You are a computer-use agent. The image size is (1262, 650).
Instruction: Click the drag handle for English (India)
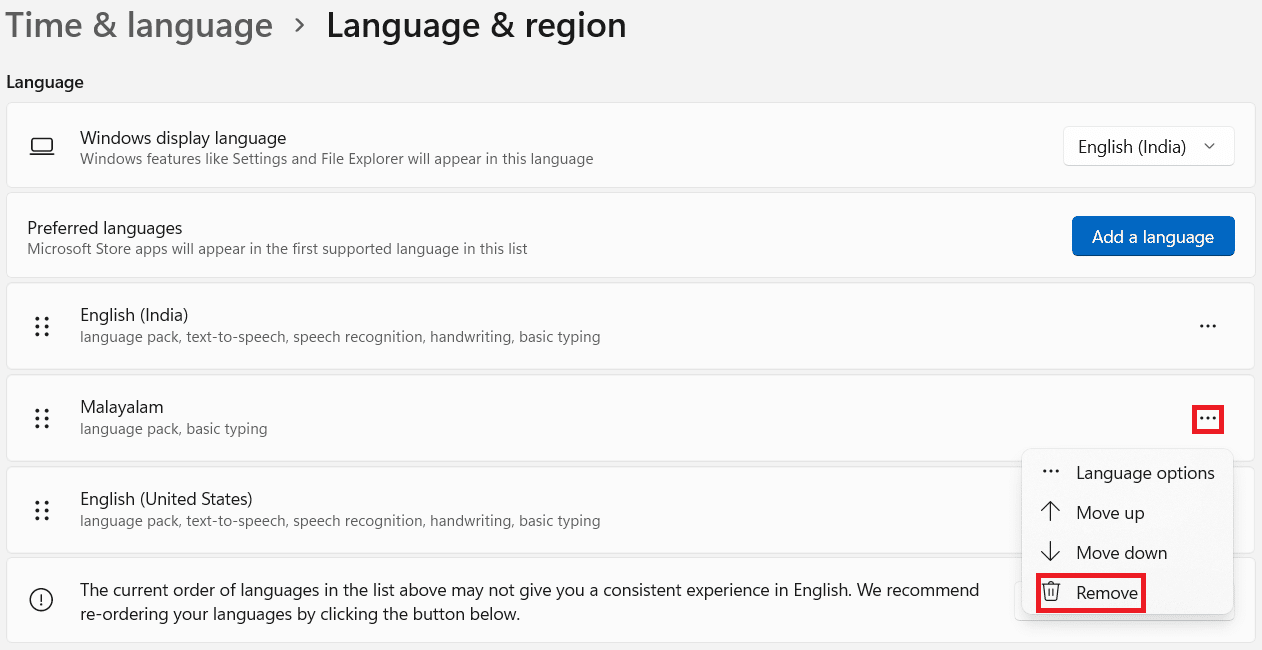pos(42,326)
